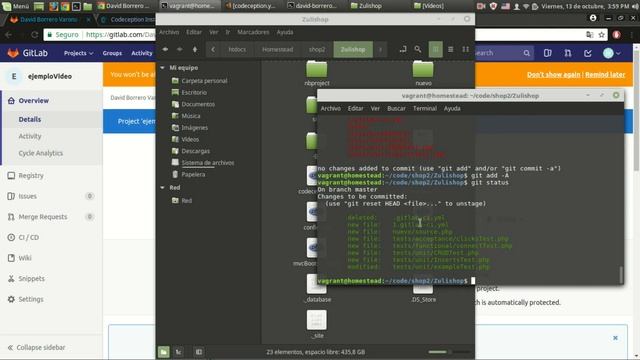
Task: Open the GitLab issues board icon
Action: pyautogui.click(x=548, y=53)
